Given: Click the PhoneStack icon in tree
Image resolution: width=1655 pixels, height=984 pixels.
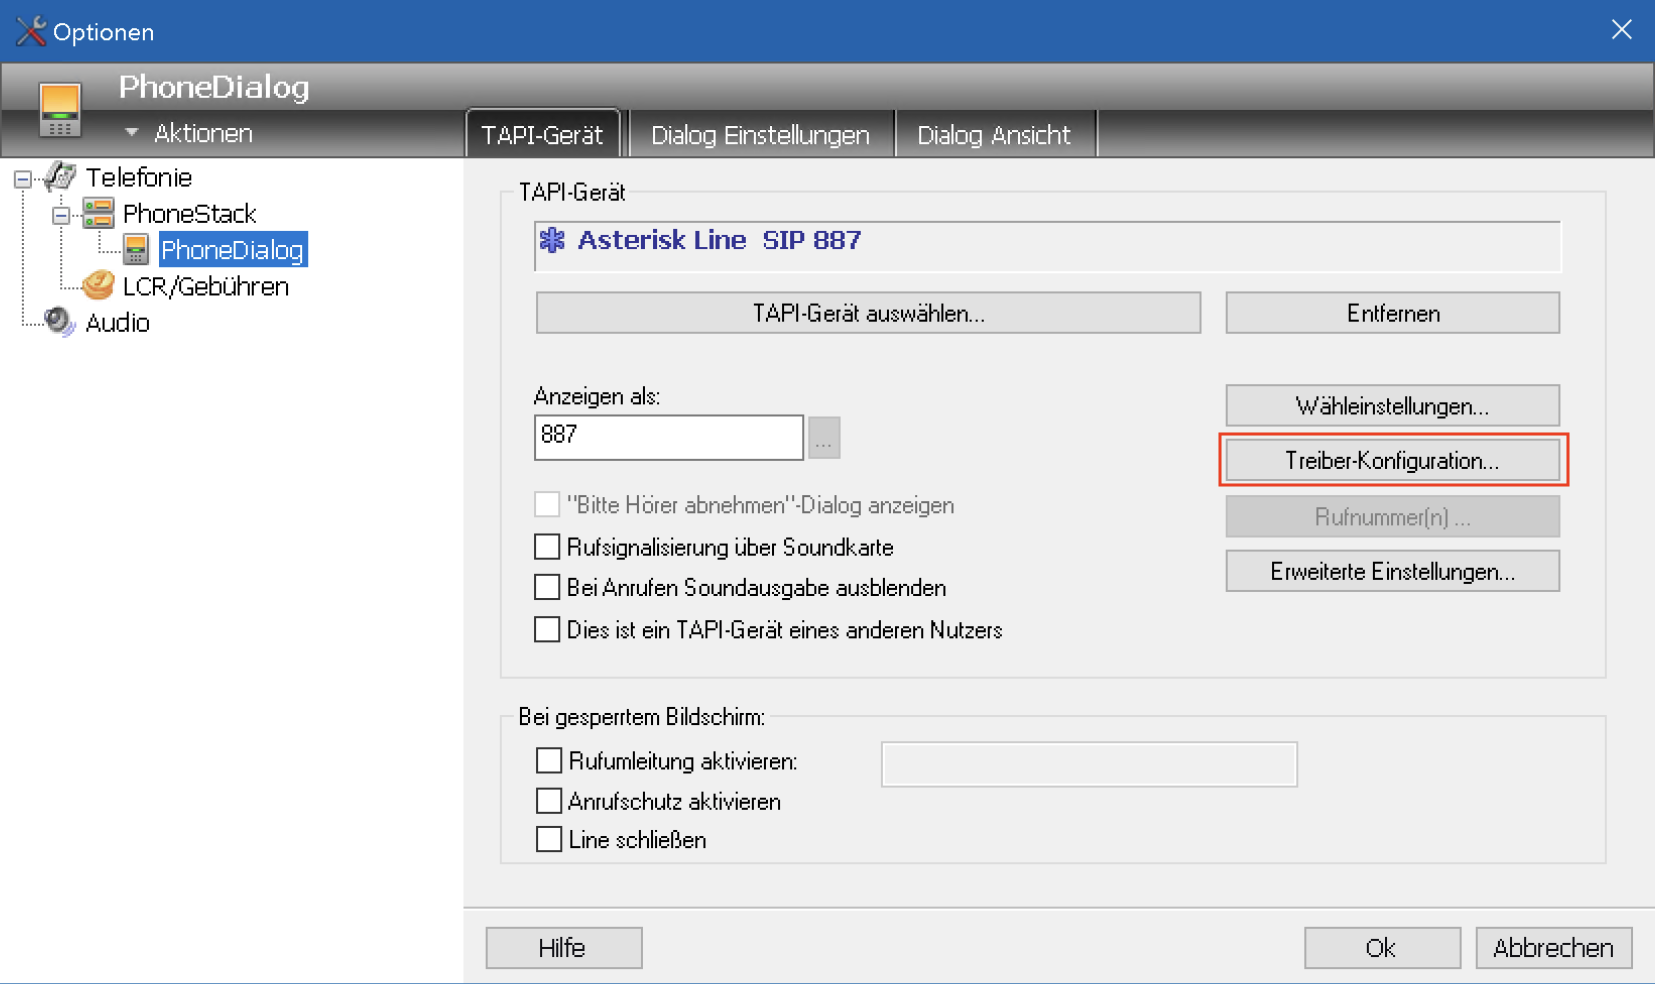Looking at the screenshot, I should [98, 213].
